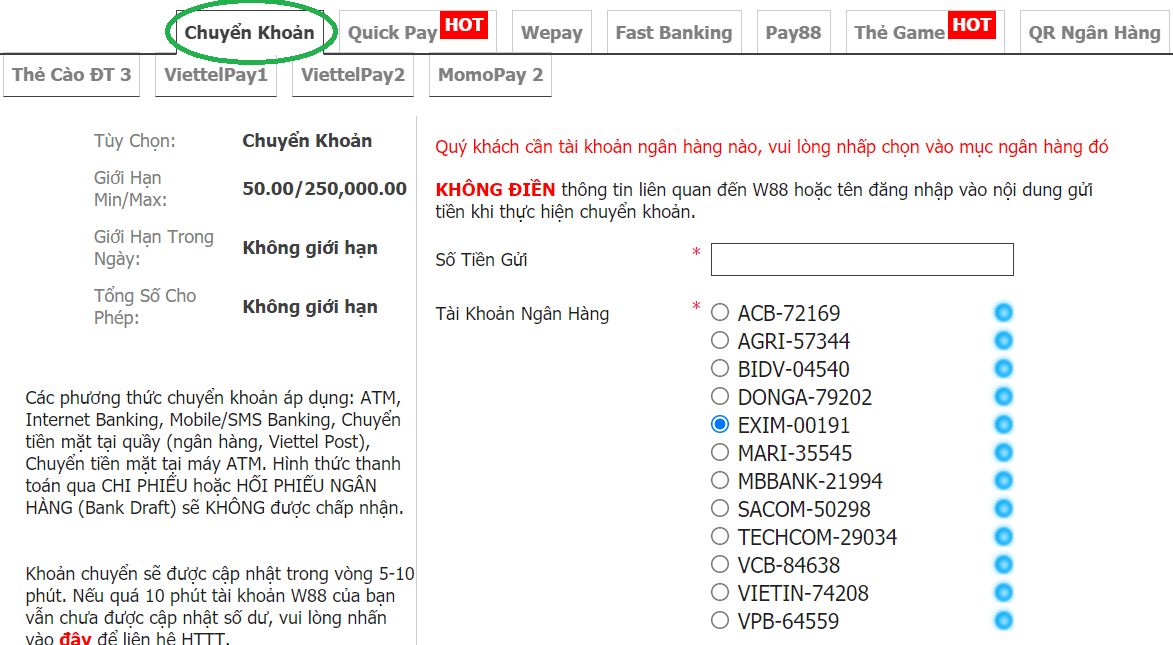1173x645 pixels.
Task: Click the blue info icon beside MBBANK-21994
Action: (1003, 480)
